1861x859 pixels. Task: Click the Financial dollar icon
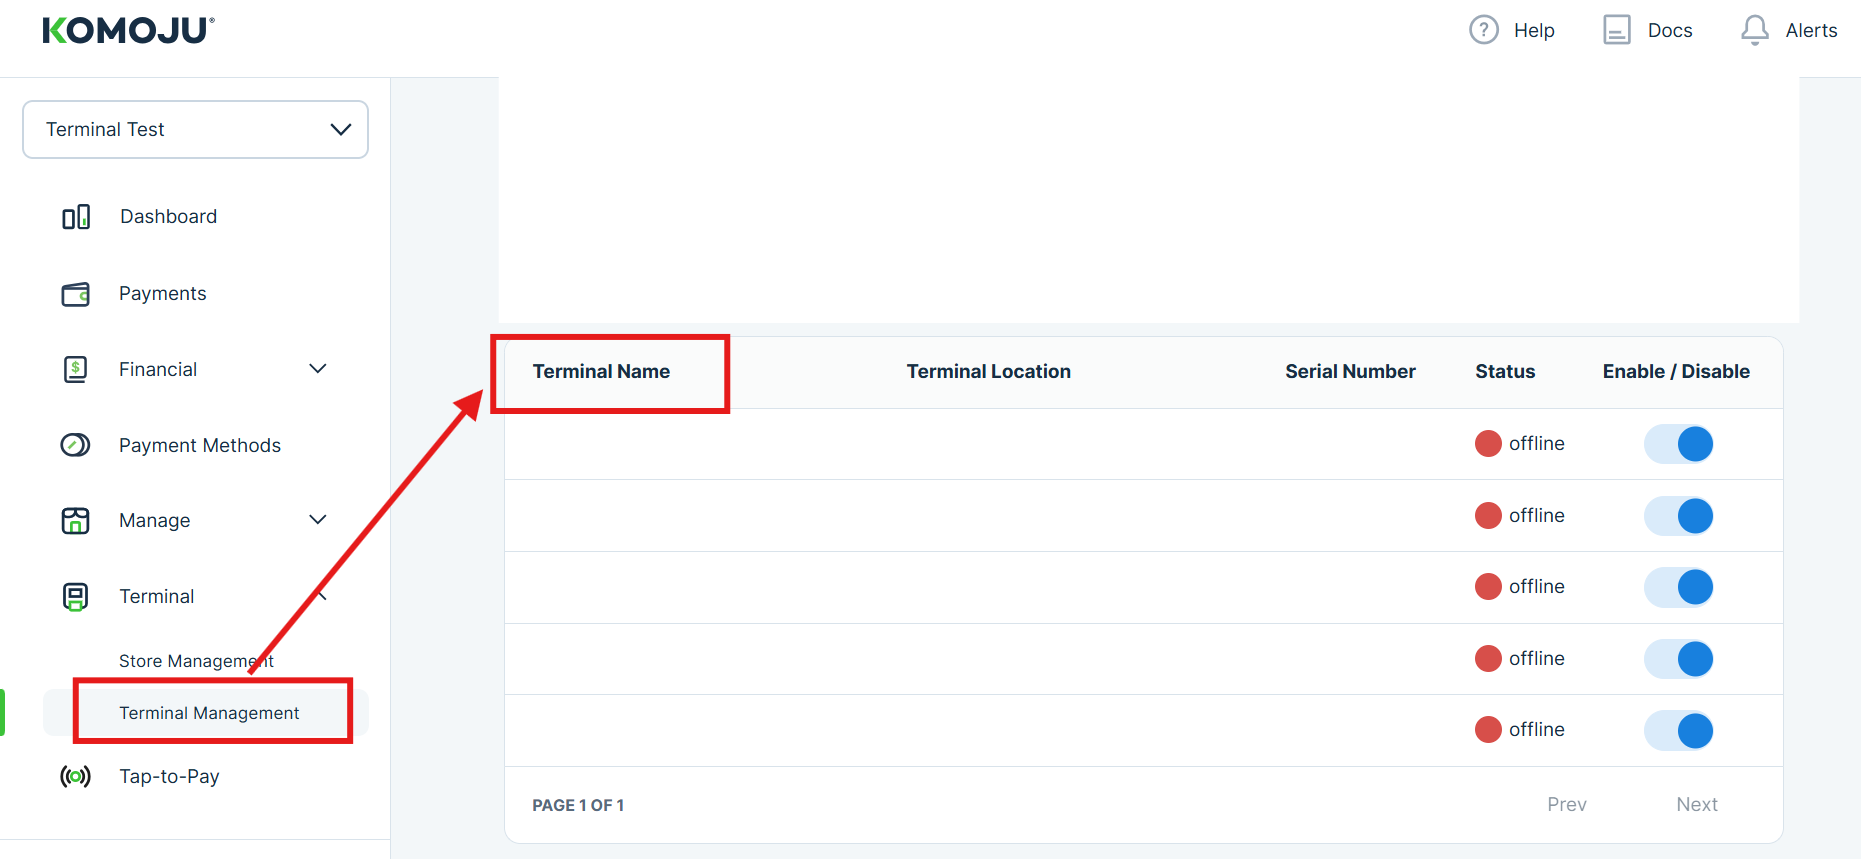pos(76,370)
